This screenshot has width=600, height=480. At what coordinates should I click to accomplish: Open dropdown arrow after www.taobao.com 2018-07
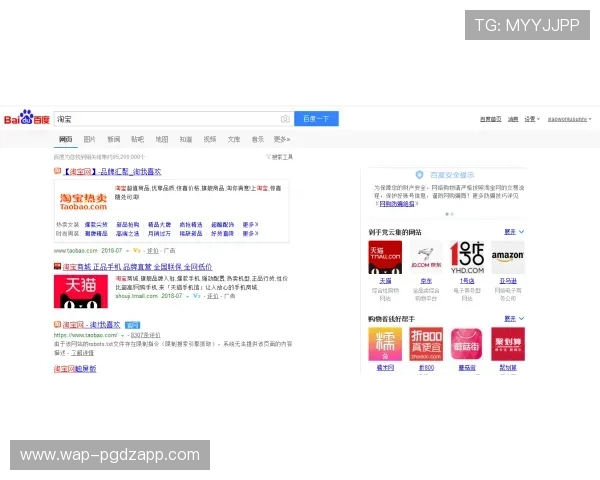127,251
